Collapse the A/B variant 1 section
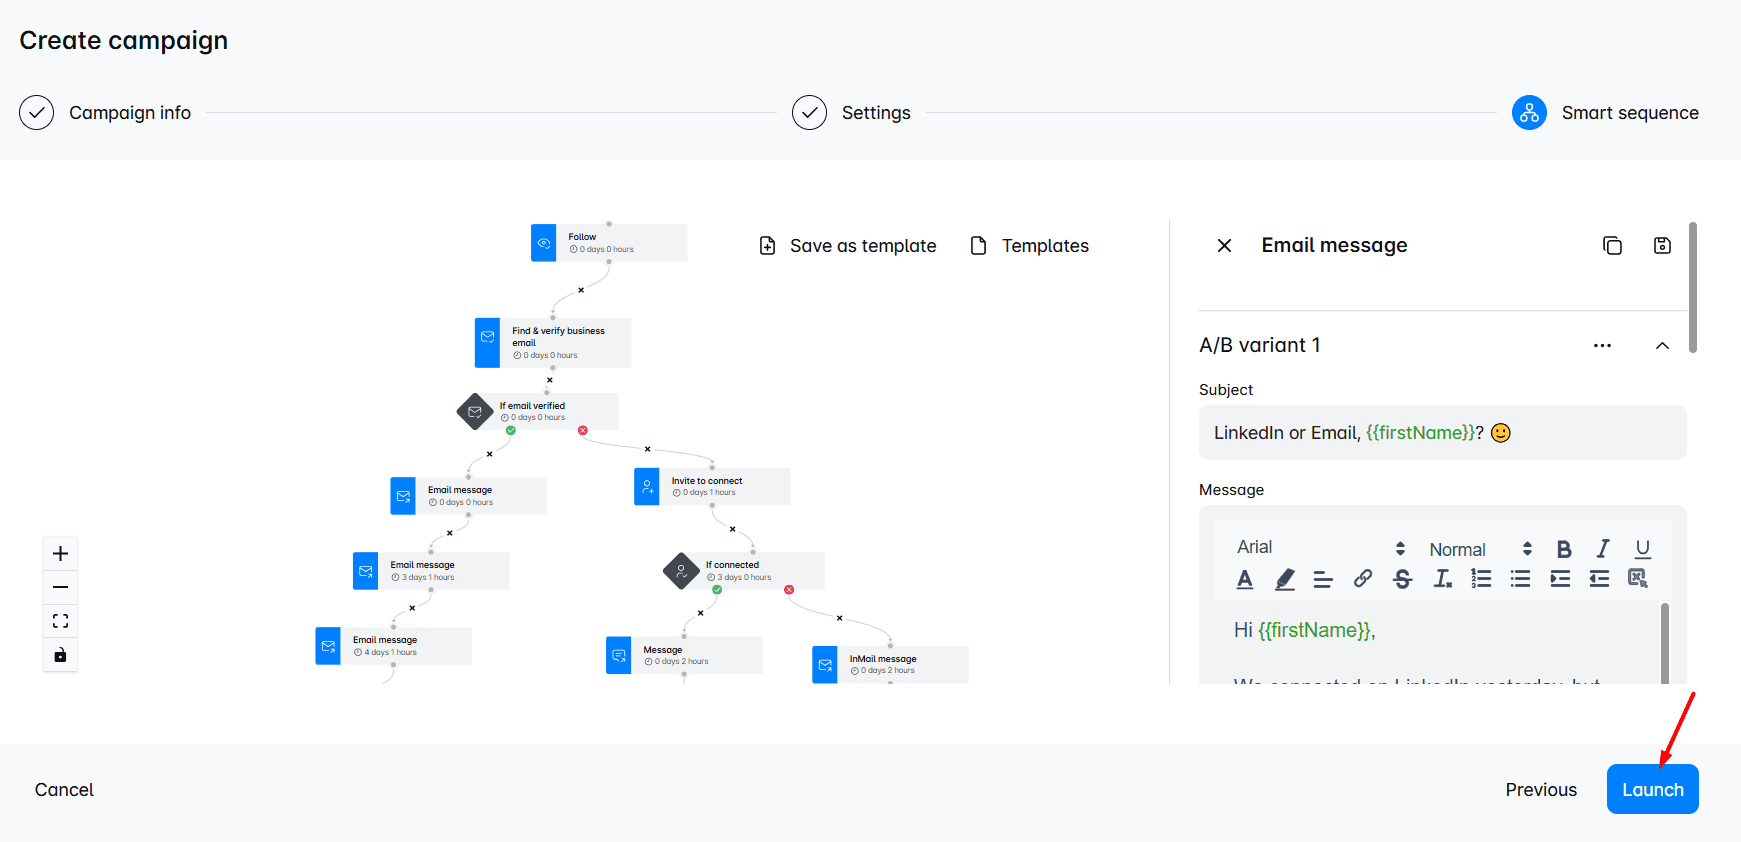Viewport: 1741px width, 842px height. 1662,345
